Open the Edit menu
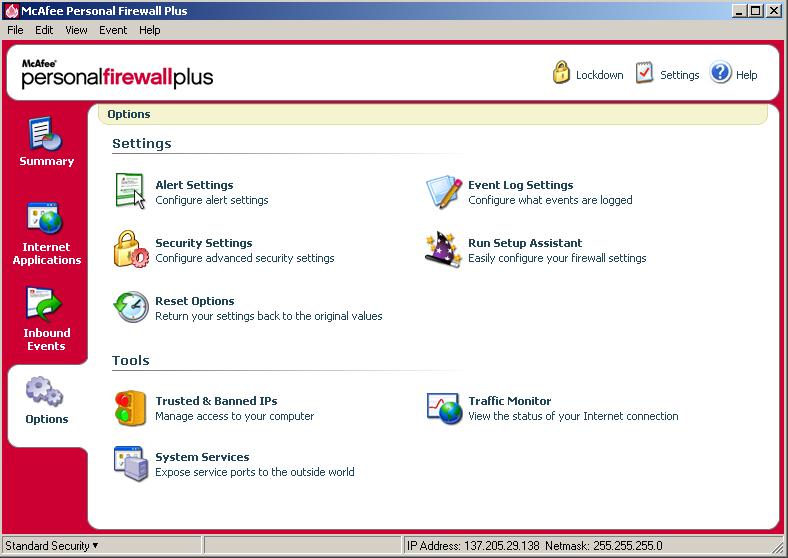The width and height of the screenshot is (788, 558). [x=44, y=30]
